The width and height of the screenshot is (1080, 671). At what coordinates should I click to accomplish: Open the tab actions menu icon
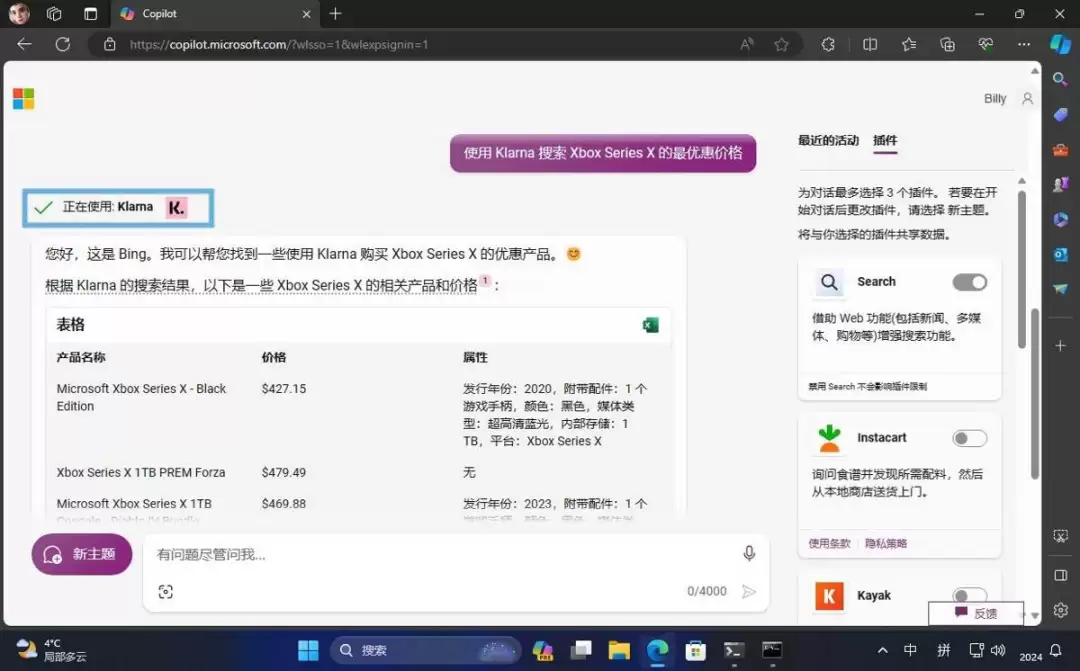(90, 14)
